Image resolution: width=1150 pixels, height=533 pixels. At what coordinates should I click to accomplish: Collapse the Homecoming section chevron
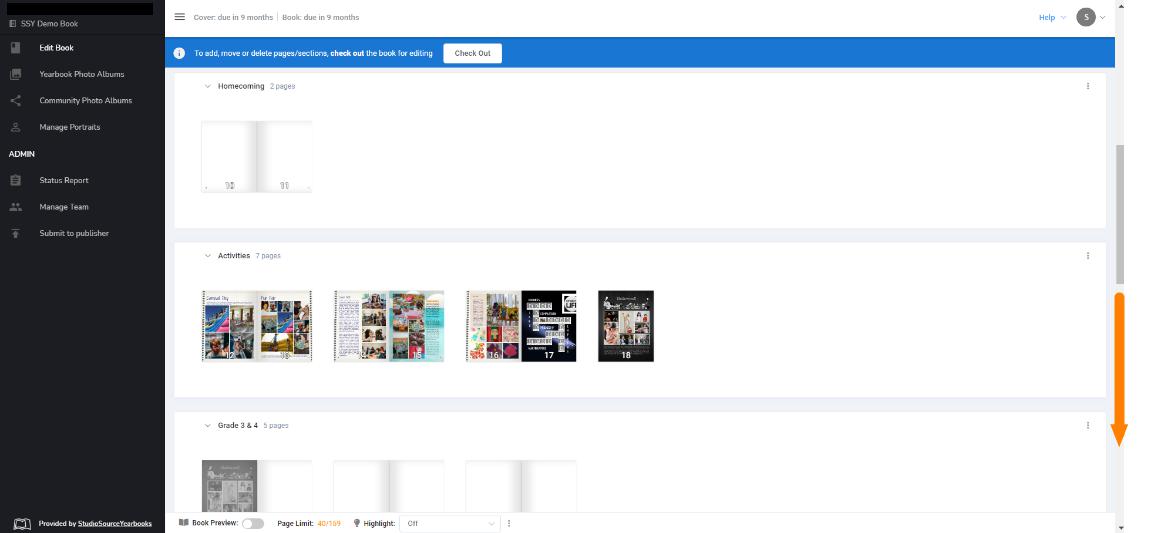(x=208, y=87)
